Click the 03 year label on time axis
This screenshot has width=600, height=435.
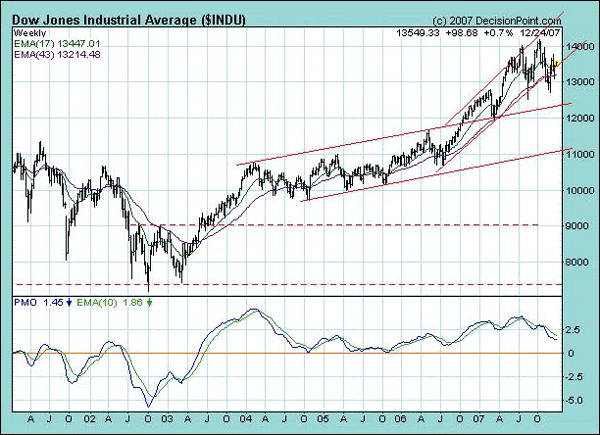tap(167, 418)
